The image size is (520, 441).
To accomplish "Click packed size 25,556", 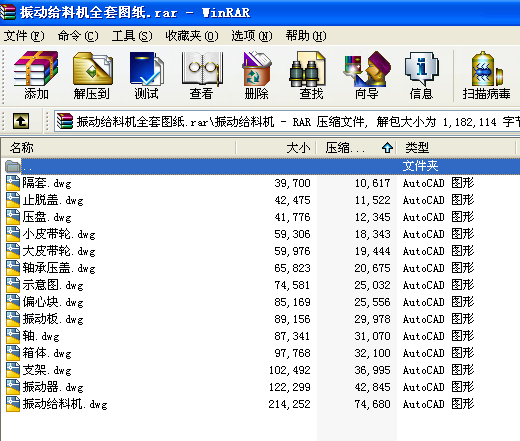I will (x=372, y=302).
